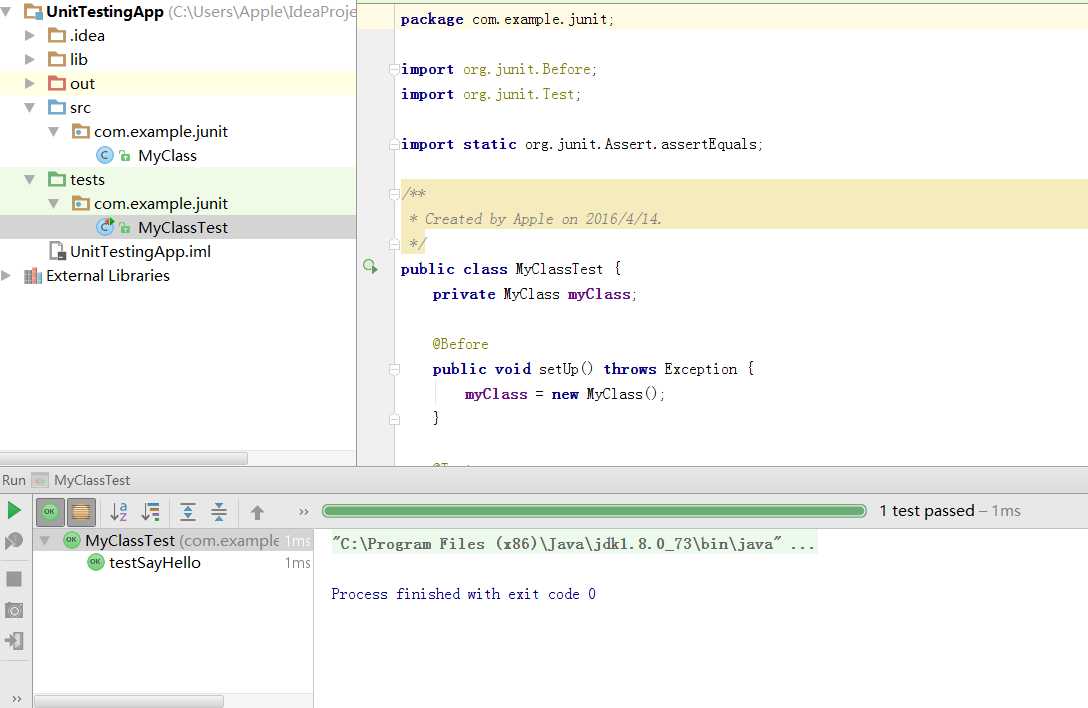Toggle the show ignored tests button
The height and width of the screenshot is (708, 1088).
[x=81, y=512]
